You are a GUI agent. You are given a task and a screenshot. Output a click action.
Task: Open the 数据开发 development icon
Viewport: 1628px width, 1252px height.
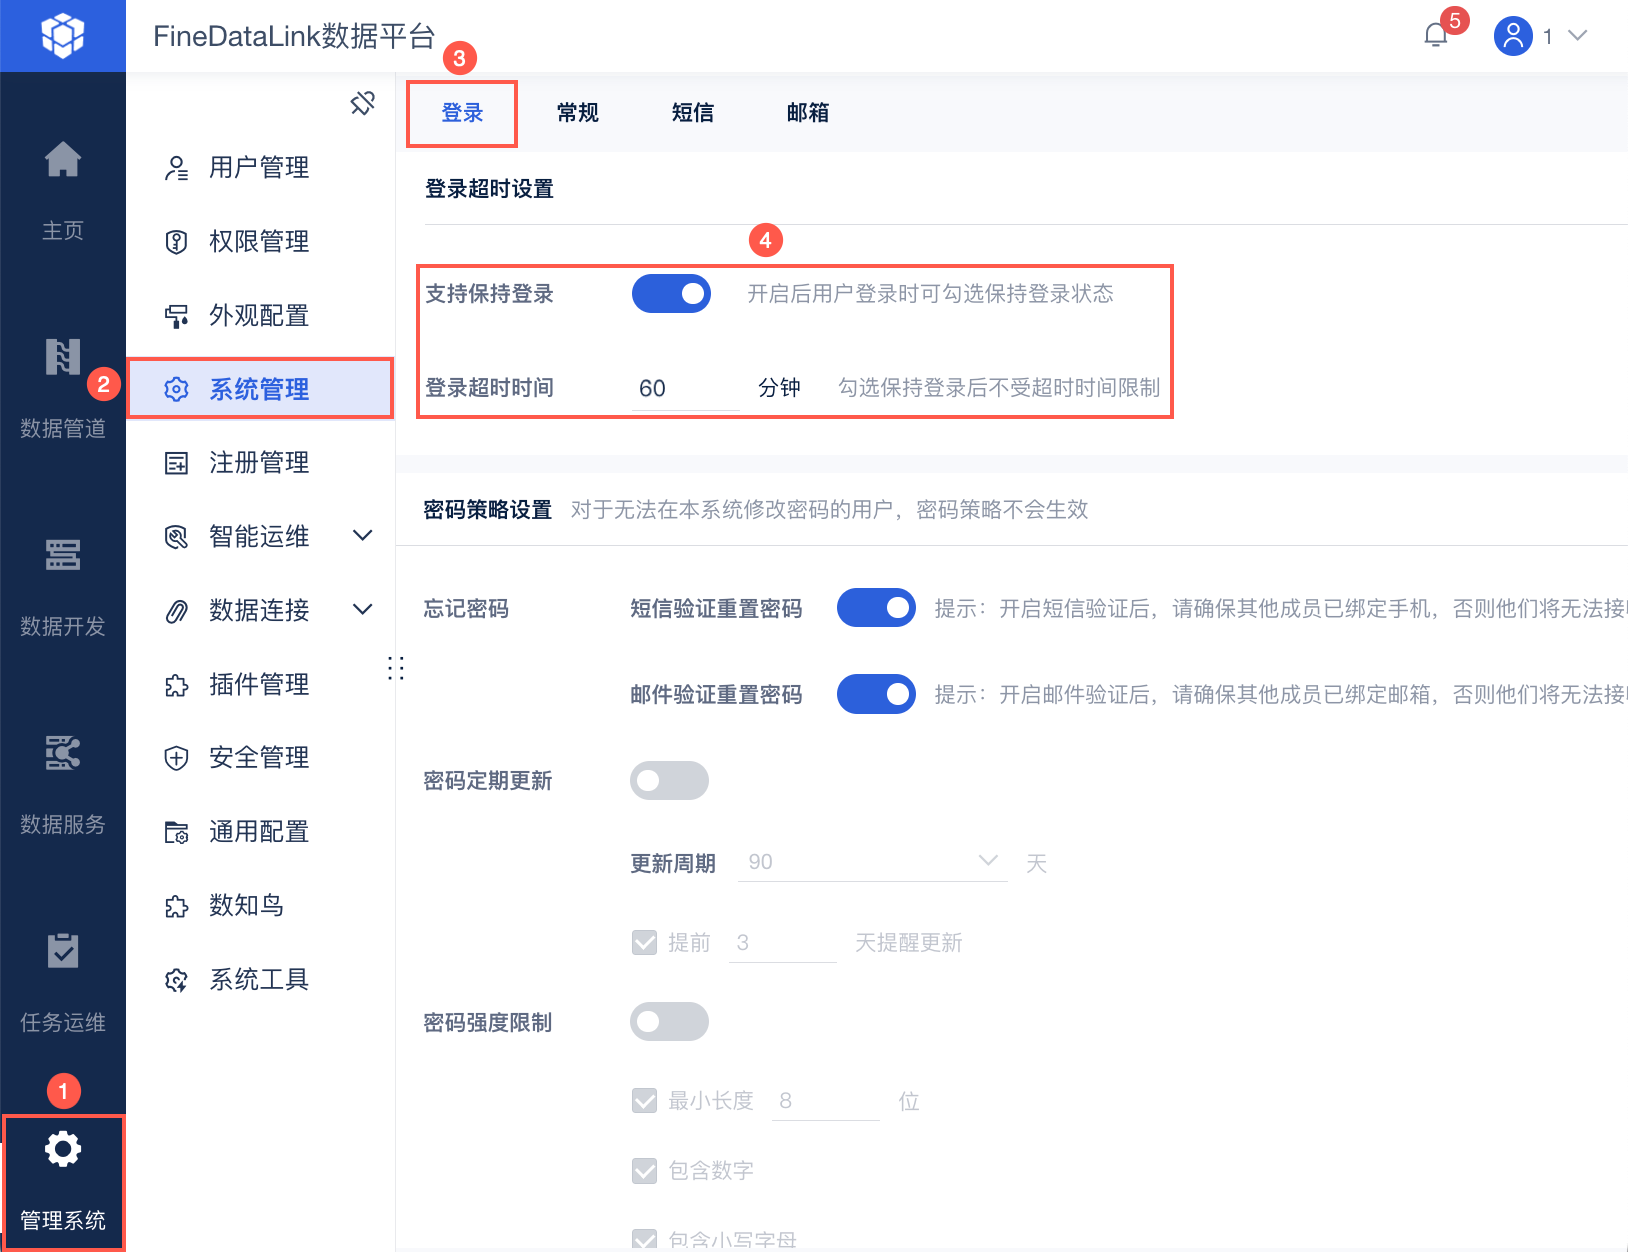tap(63, 554)
